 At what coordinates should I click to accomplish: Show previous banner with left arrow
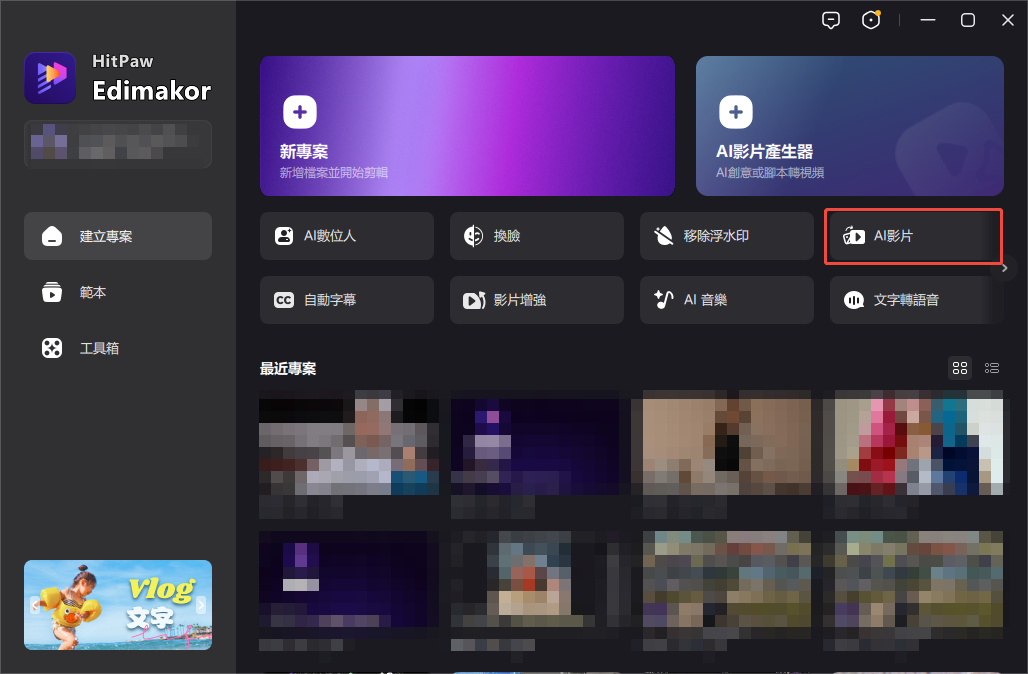point(35,605)
